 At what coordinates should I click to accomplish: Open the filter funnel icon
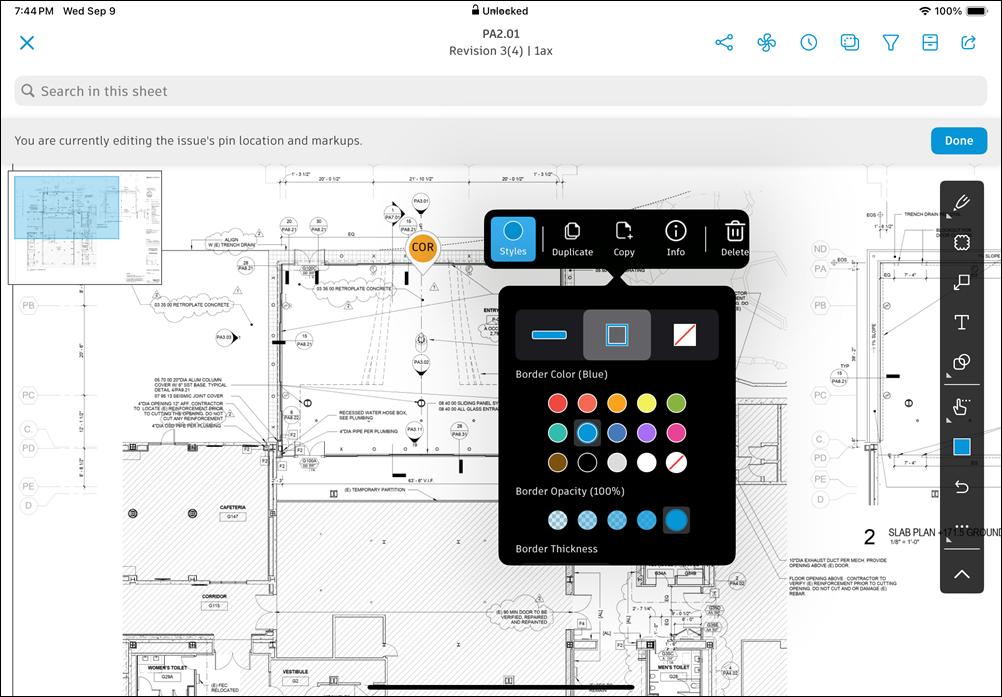click(890, 43)
